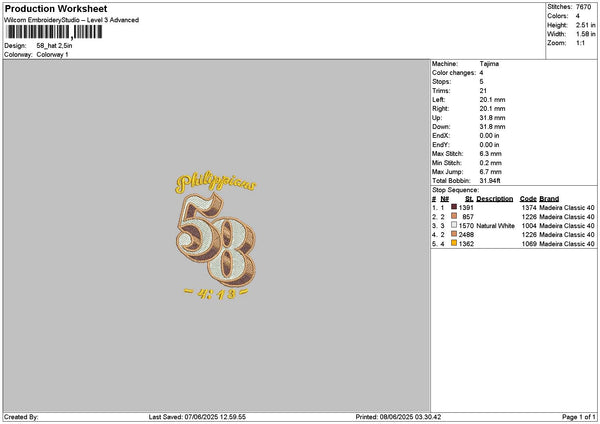Click the Zoom value '1:1'
This screenshot has height=424, width=600.
coord(580,43)
